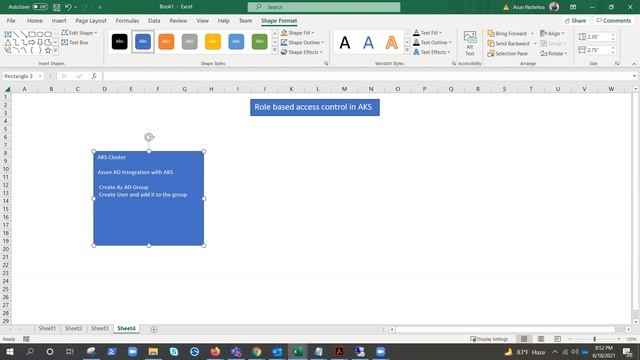Apply the gray Abc shape style
Viewport: 640px width, 360px height.
(189, 41)
